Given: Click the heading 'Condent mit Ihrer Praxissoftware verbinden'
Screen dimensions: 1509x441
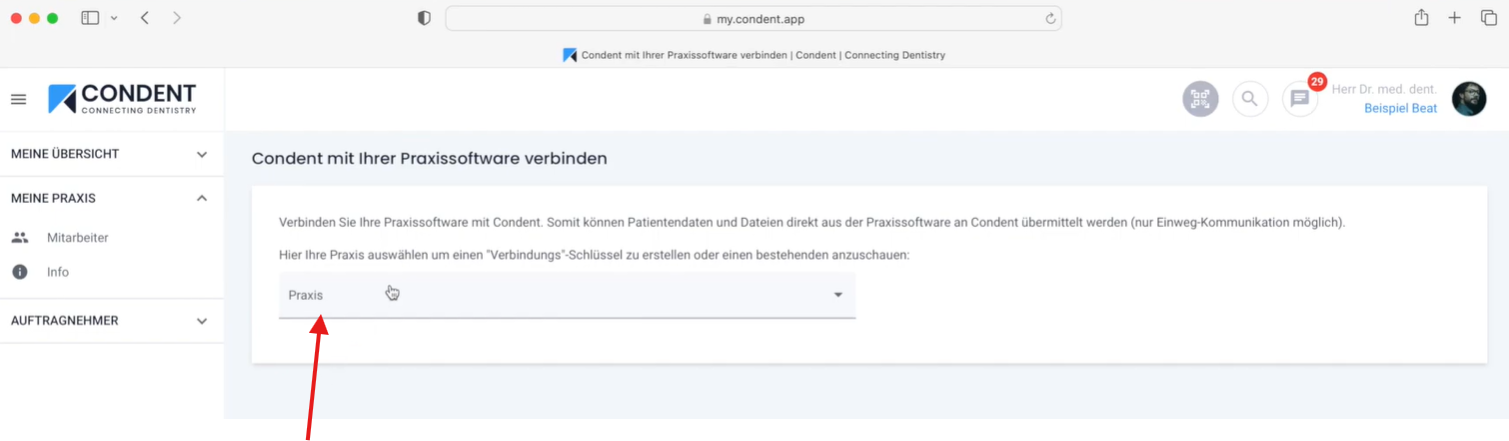Looking at the screenshot, I should (x=429, y=158).
